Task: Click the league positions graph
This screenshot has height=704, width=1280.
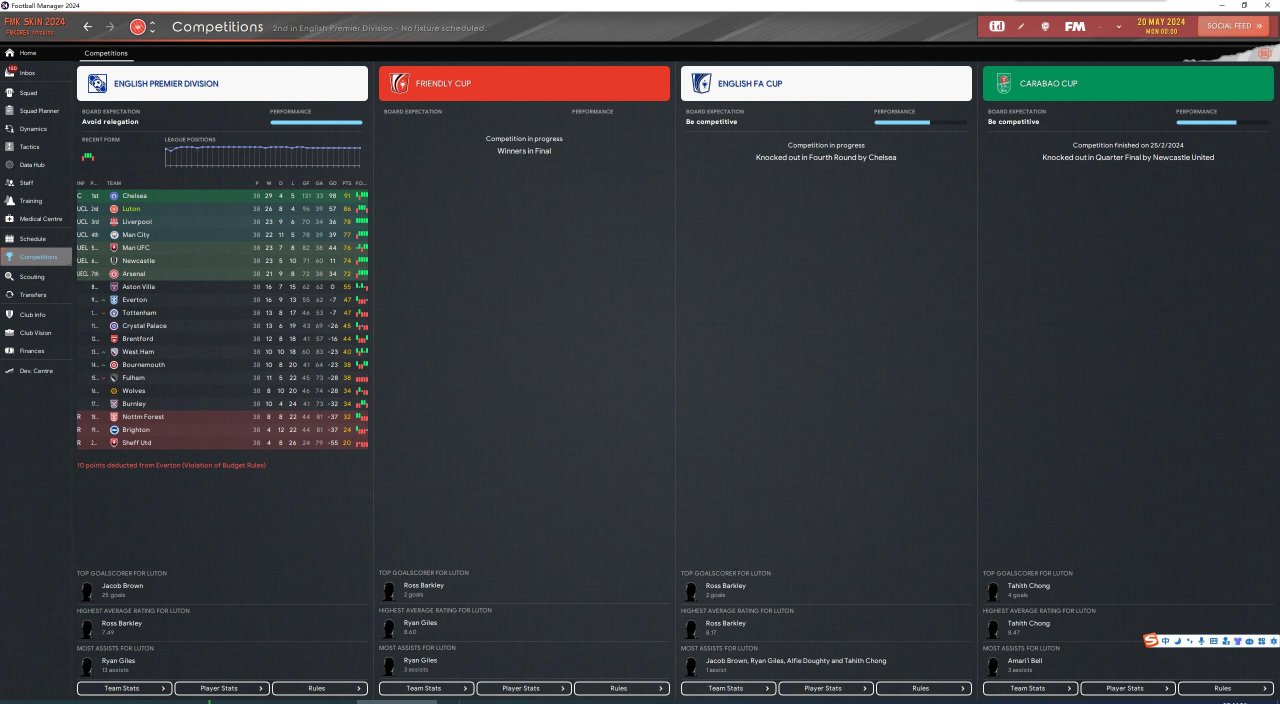Action: coord(263,155)
